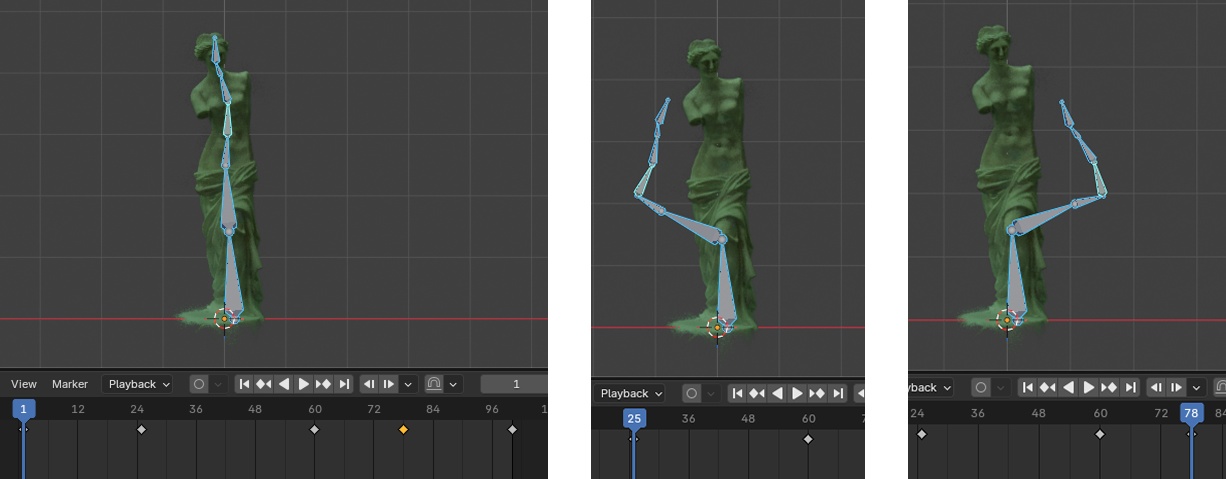Jump to end frame in frame 25 timeline
The width and height of the screenshot is (1226, 479).
click(x=837, y=393)
